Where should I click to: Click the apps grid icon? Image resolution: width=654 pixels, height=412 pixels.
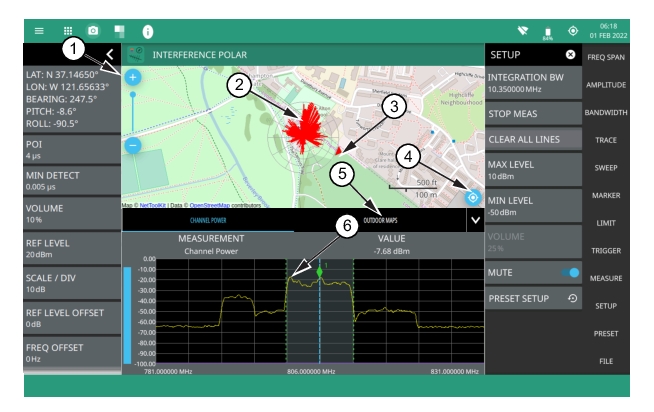(69, 31)
